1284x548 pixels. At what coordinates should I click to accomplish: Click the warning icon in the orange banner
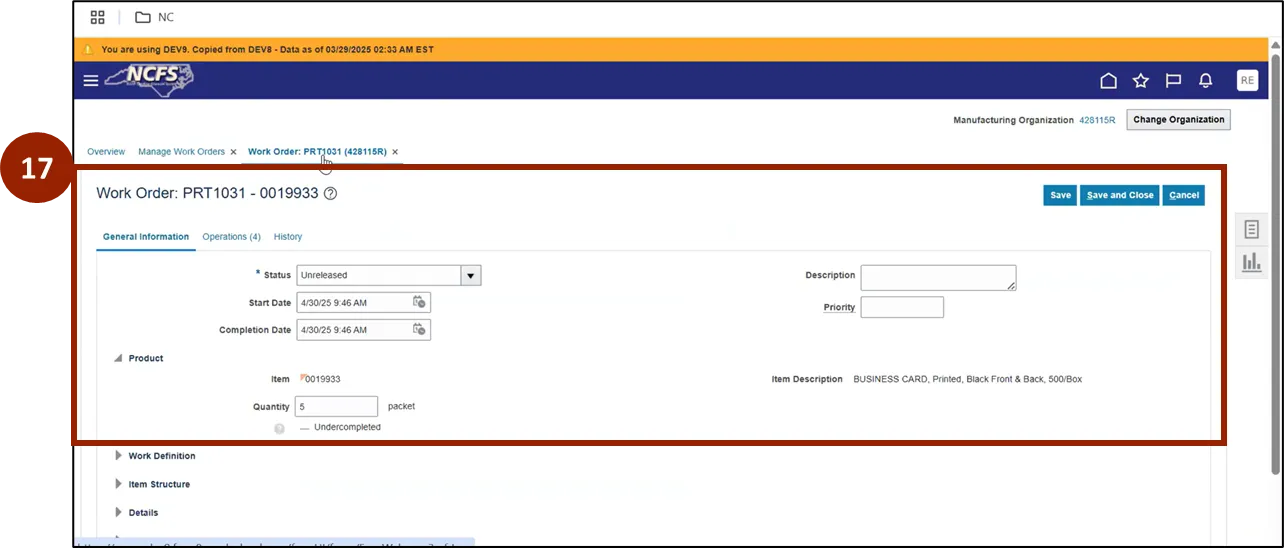(88, 49)
